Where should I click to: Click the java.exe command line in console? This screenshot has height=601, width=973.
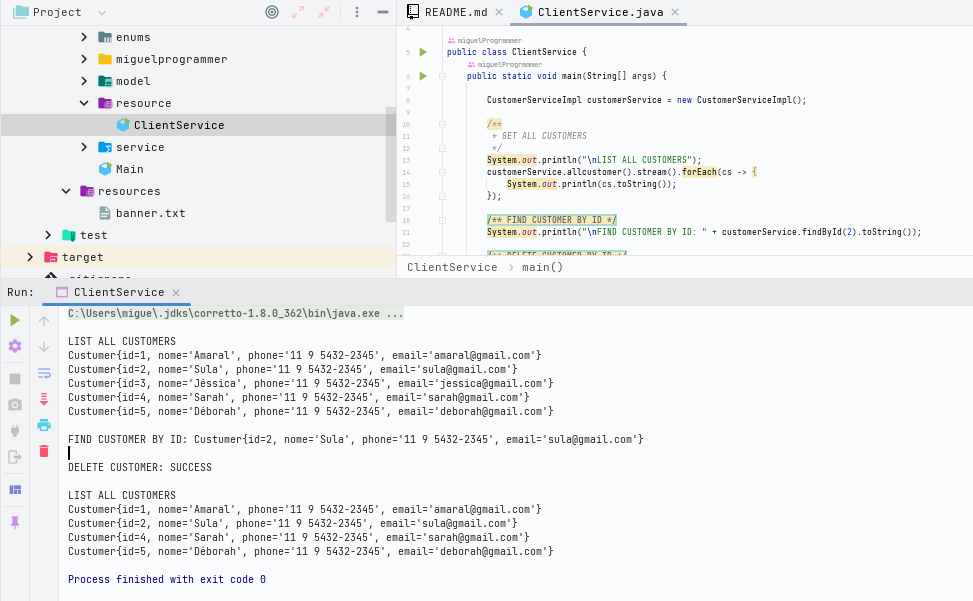(x=236, y=313)
